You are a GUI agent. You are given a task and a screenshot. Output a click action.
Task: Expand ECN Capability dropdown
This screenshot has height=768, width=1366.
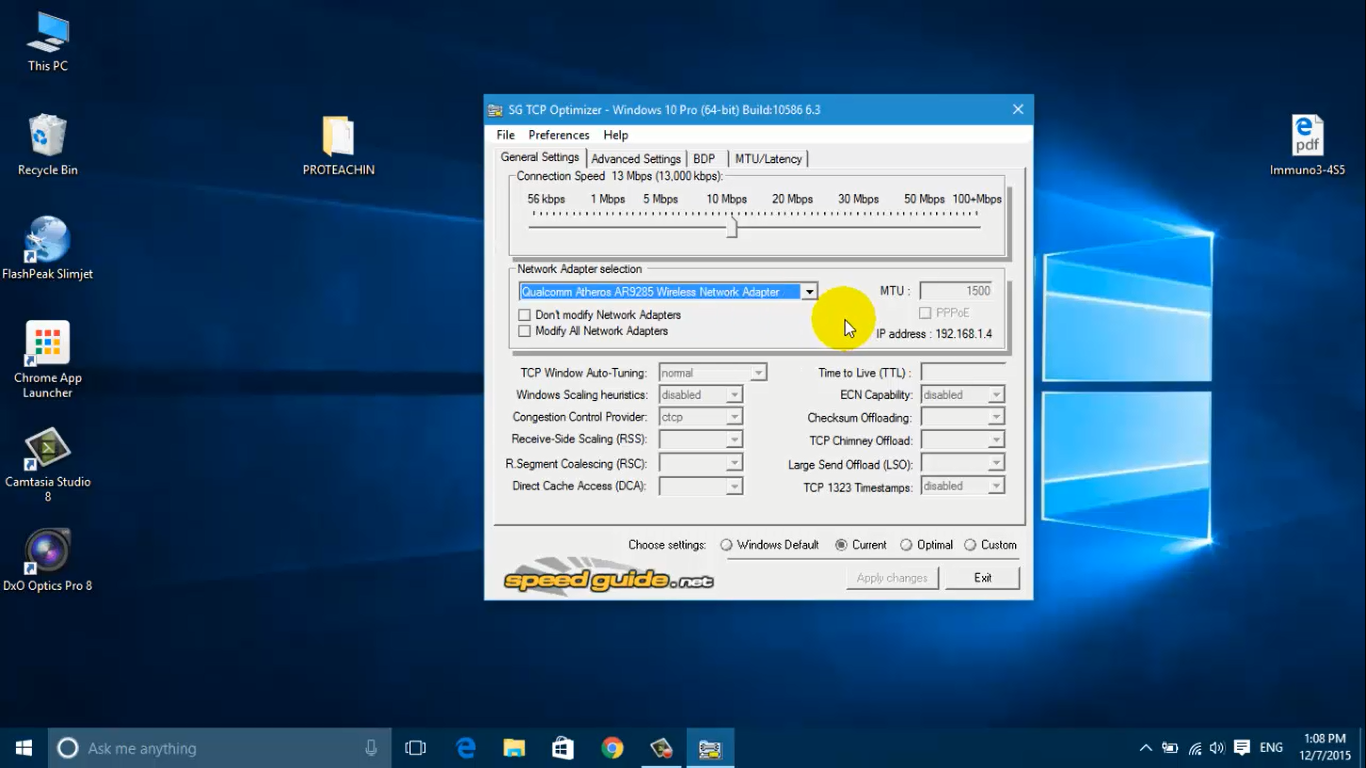(x=996, y=395)
